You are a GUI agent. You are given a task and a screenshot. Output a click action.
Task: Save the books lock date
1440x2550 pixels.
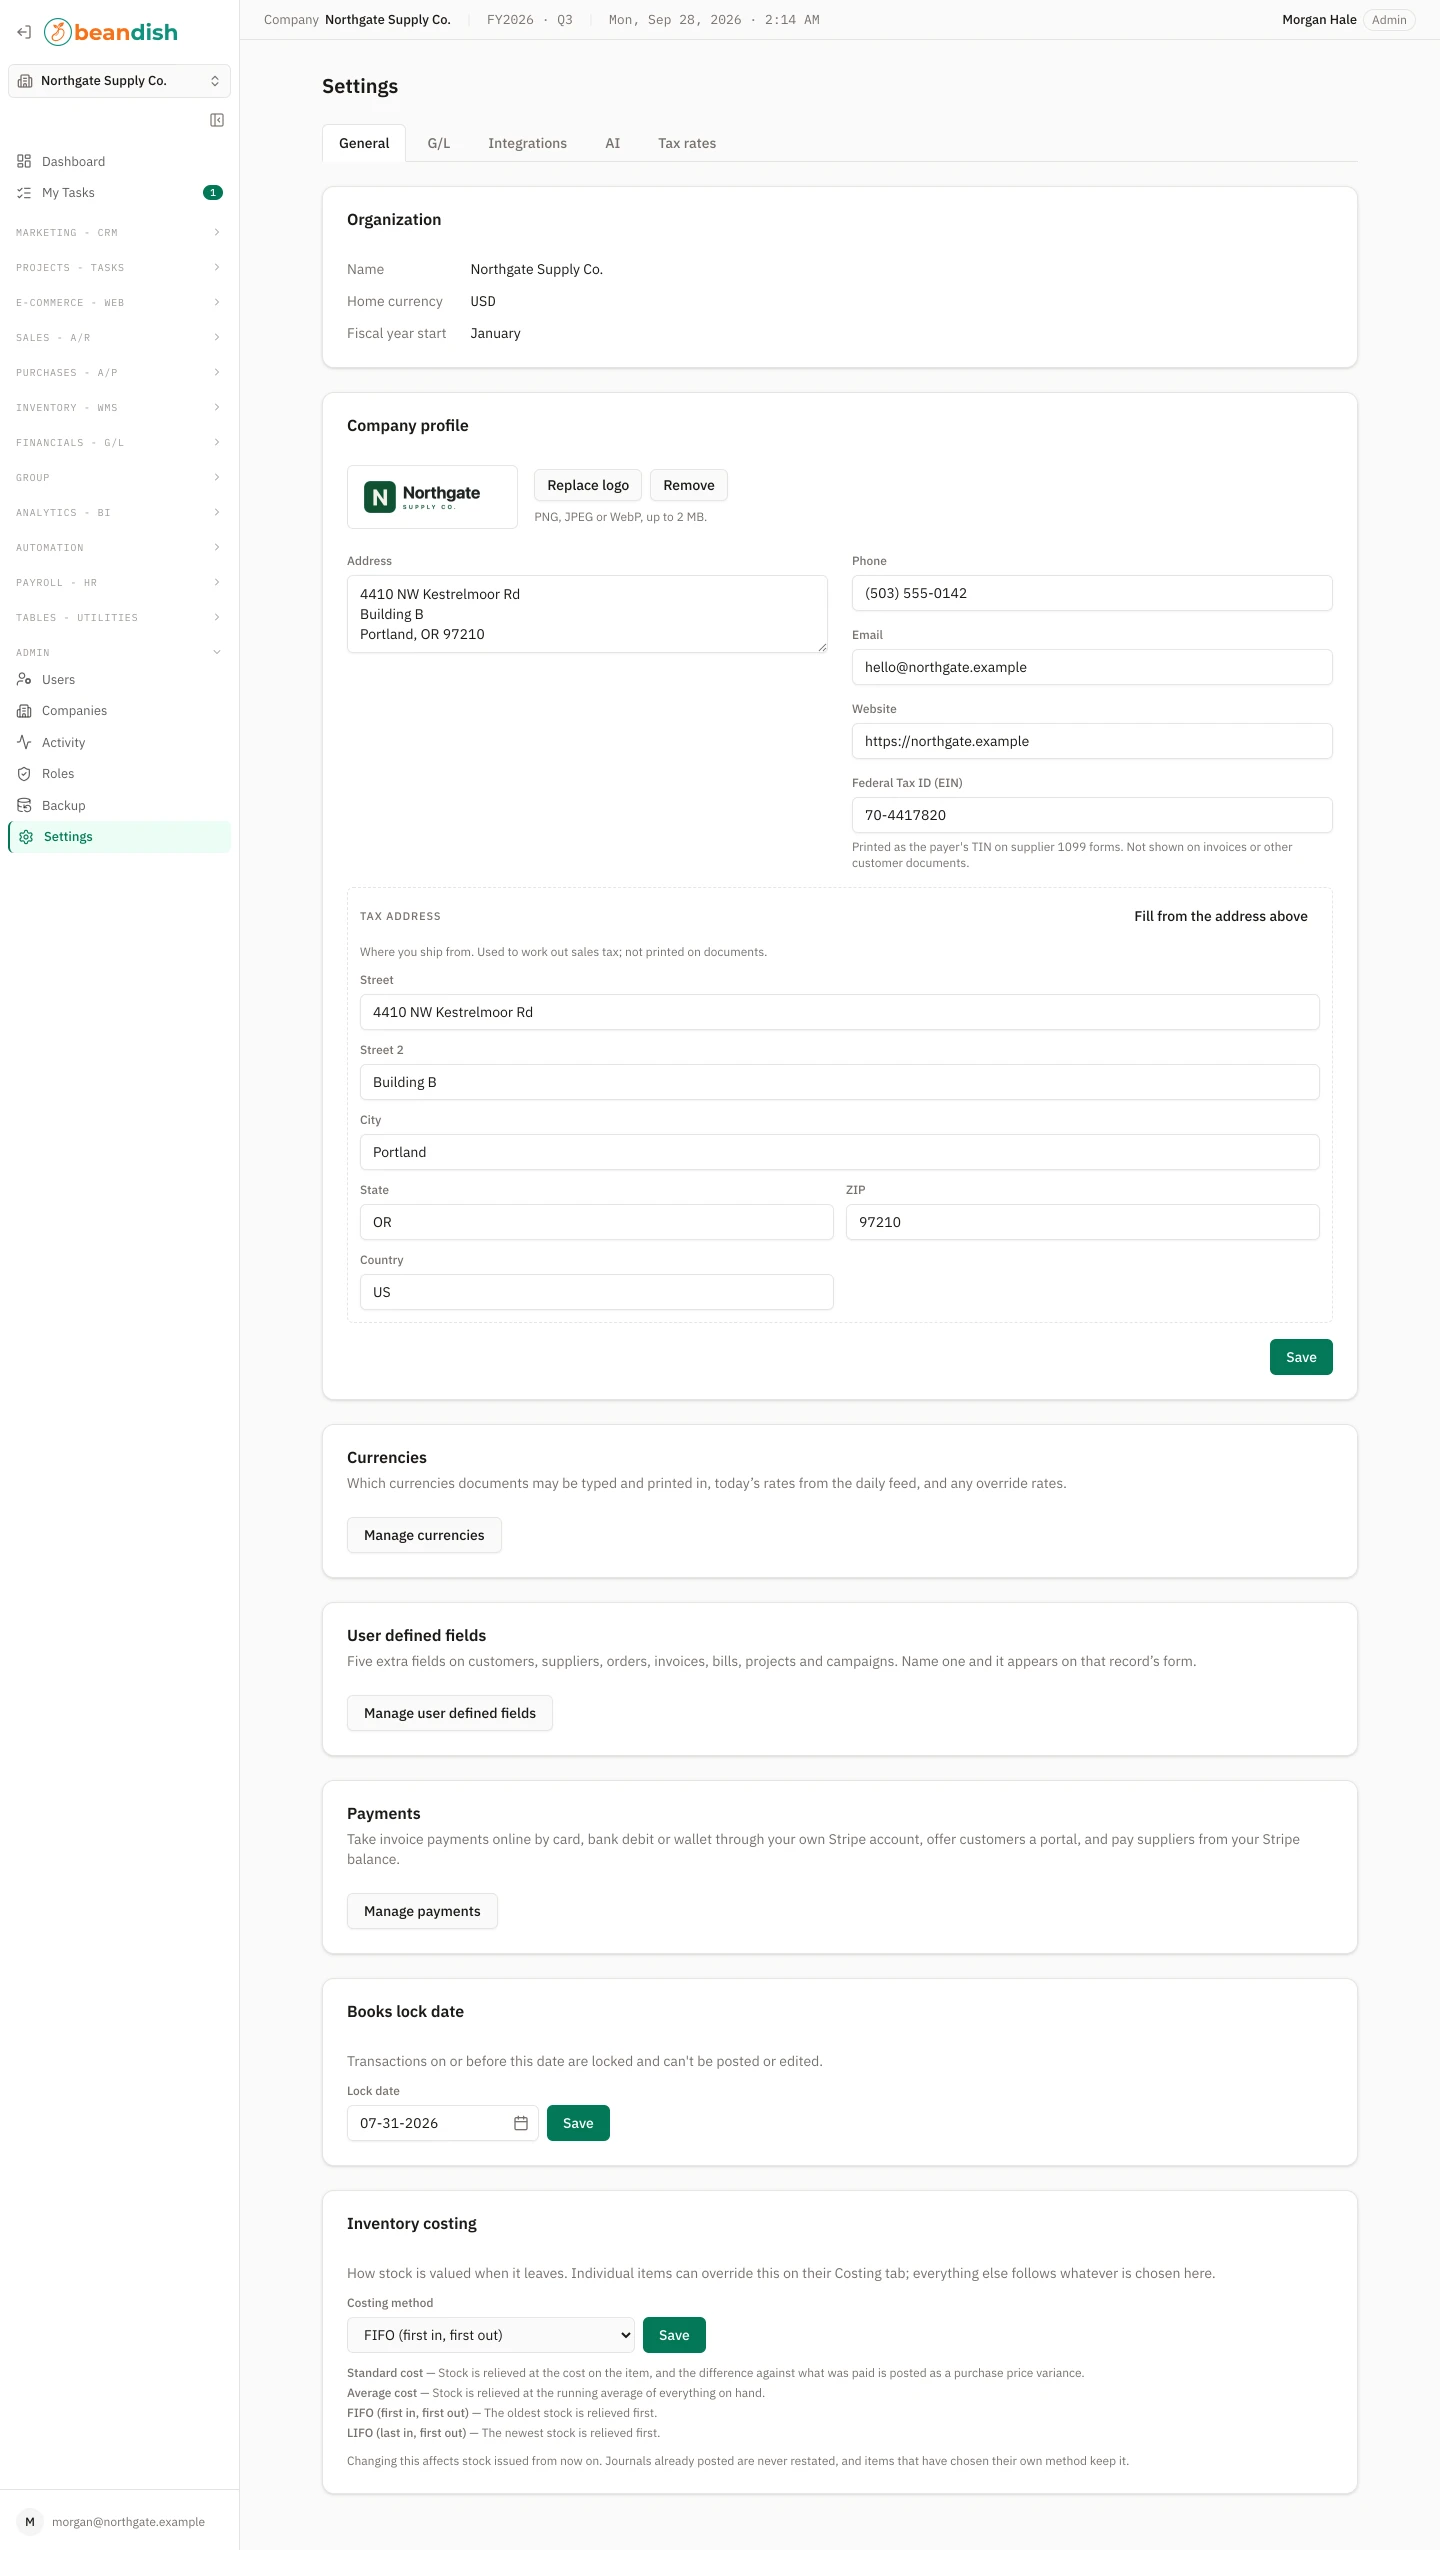point(578,2123)
